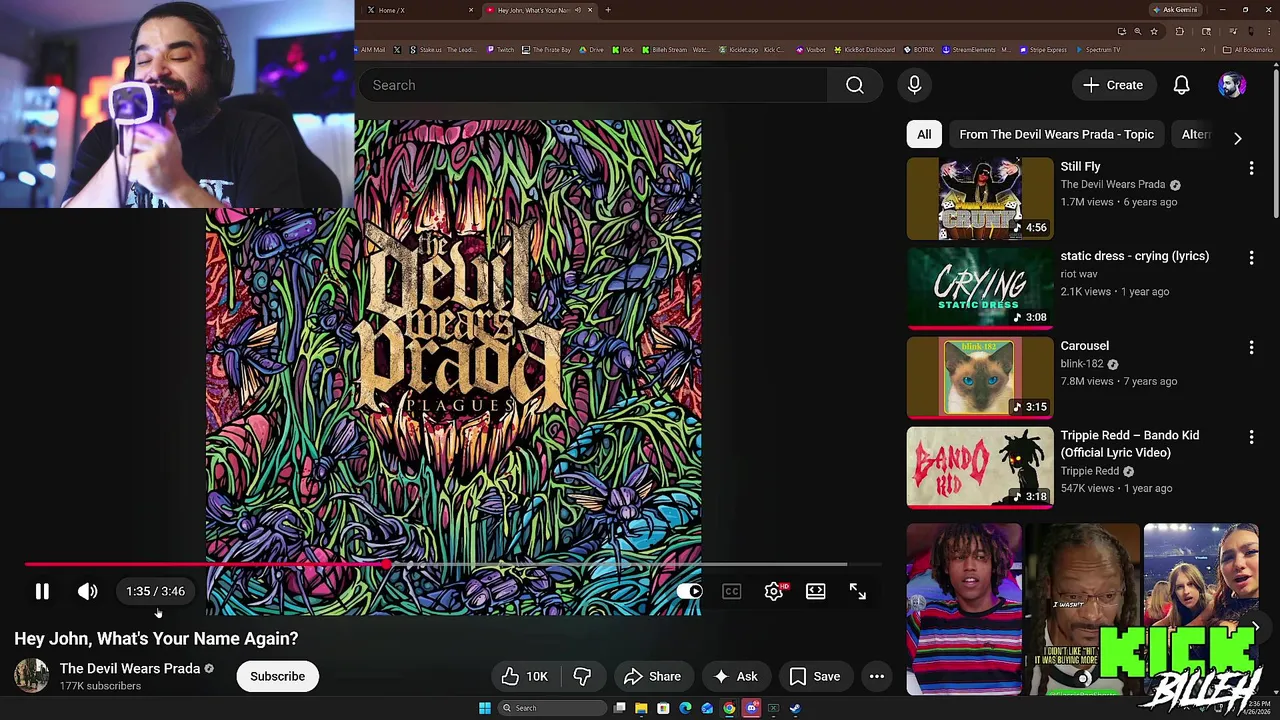1280x720 pixels.
Task: Open more options for static dress crying
Action: coord(1251,258)
